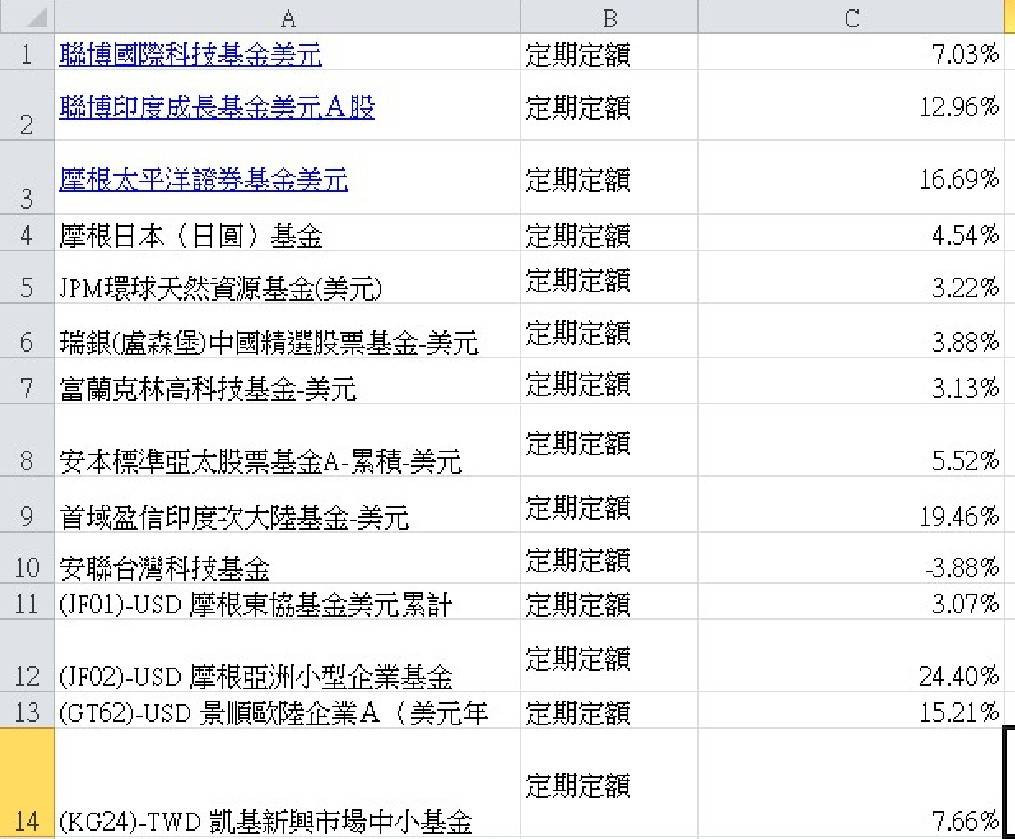Select the 7.03% value cell
This screenshot has width=1015, height=839.
pos(851,52)
